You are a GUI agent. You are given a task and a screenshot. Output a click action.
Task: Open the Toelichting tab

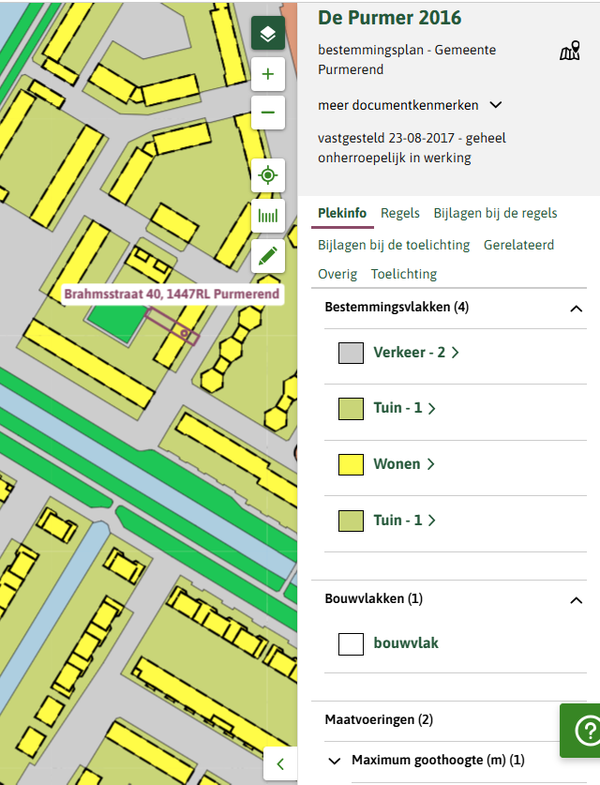click(x=403, y=274)
